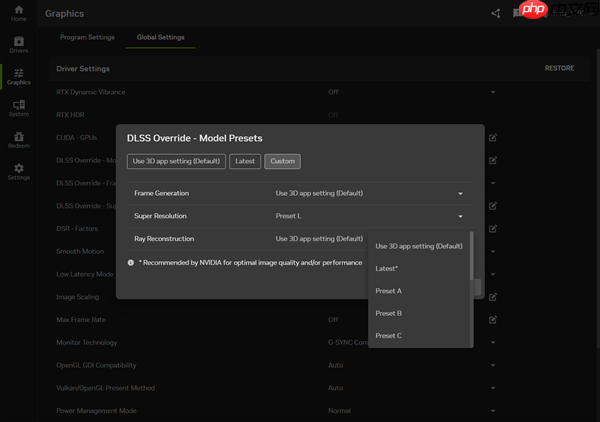
Task: Open the Home page in sidebar
Action: [18, 13]
